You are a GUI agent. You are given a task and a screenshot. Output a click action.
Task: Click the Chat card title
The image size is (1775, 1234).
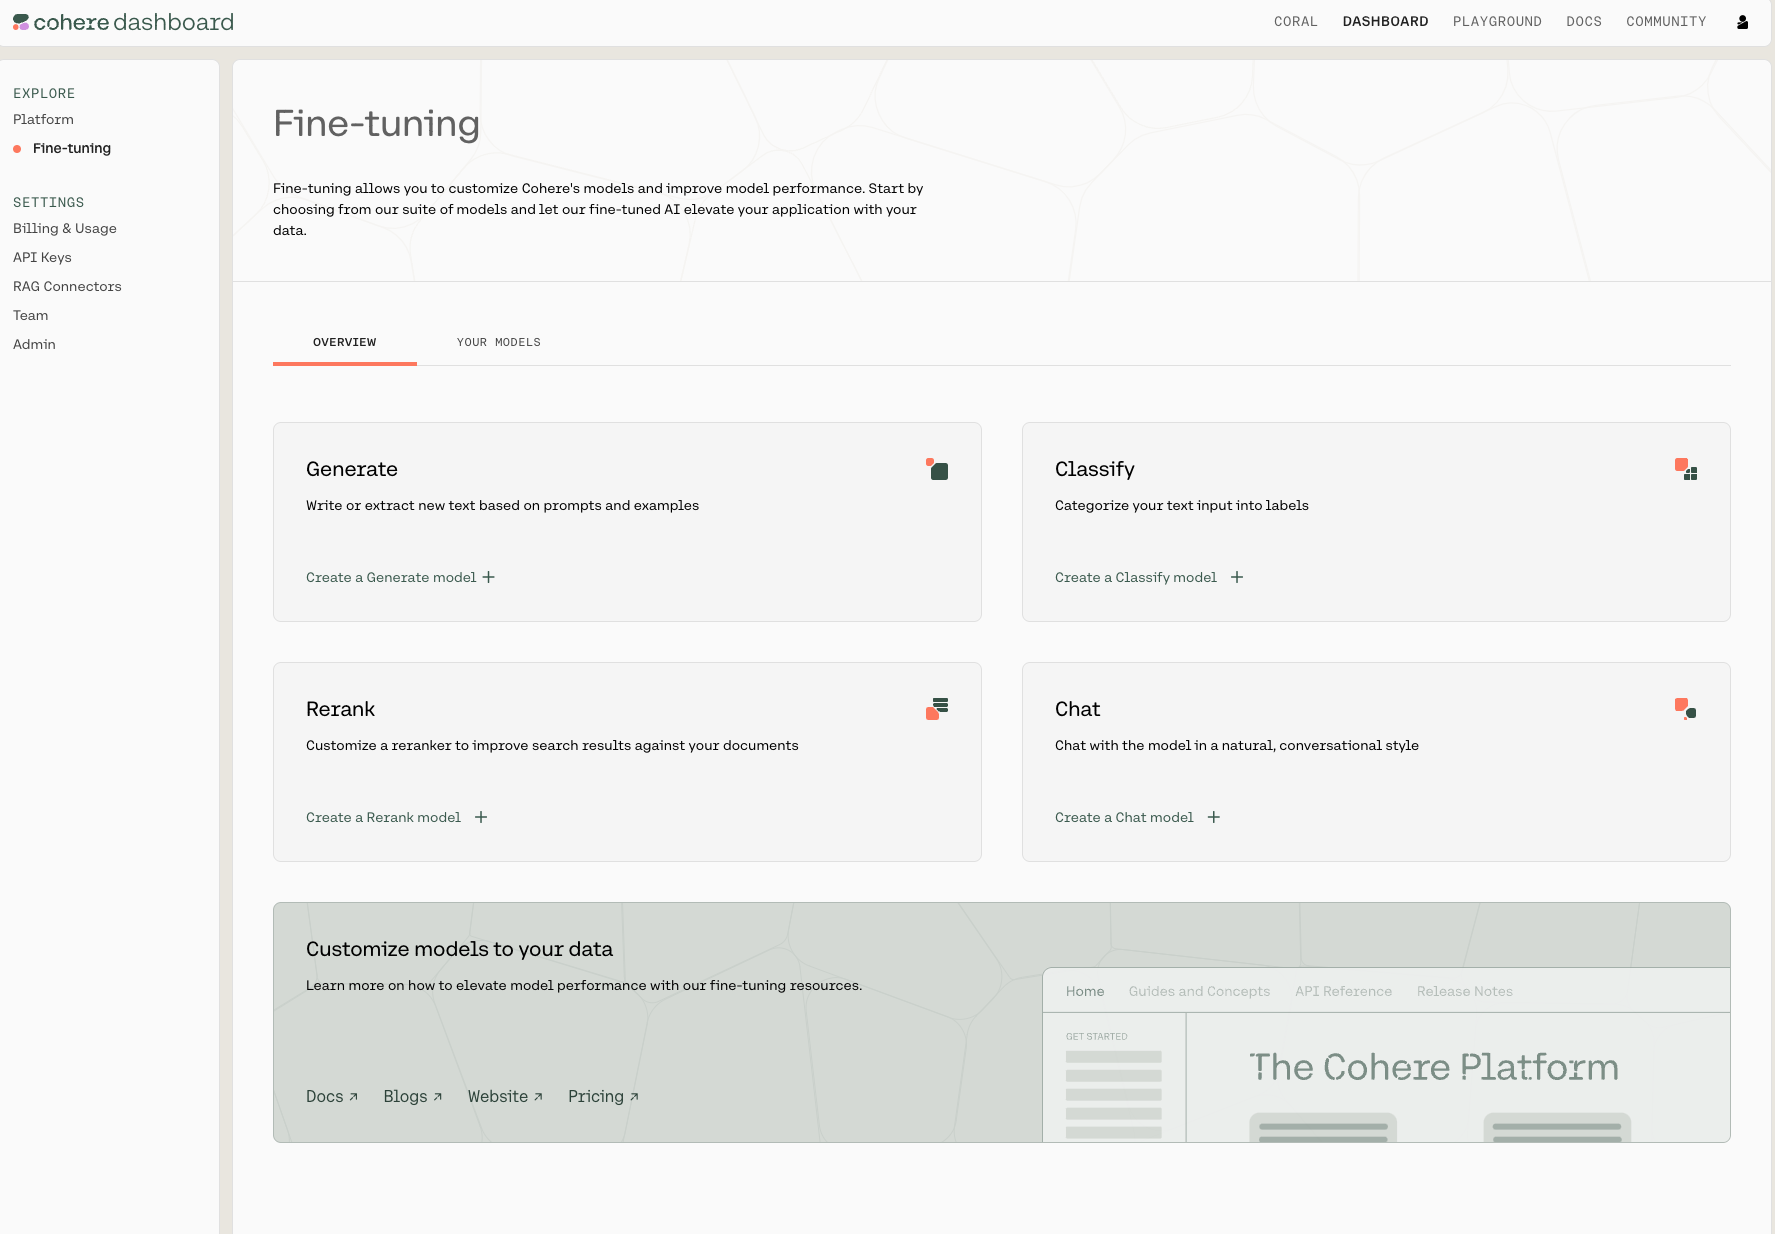(1077, 709)
